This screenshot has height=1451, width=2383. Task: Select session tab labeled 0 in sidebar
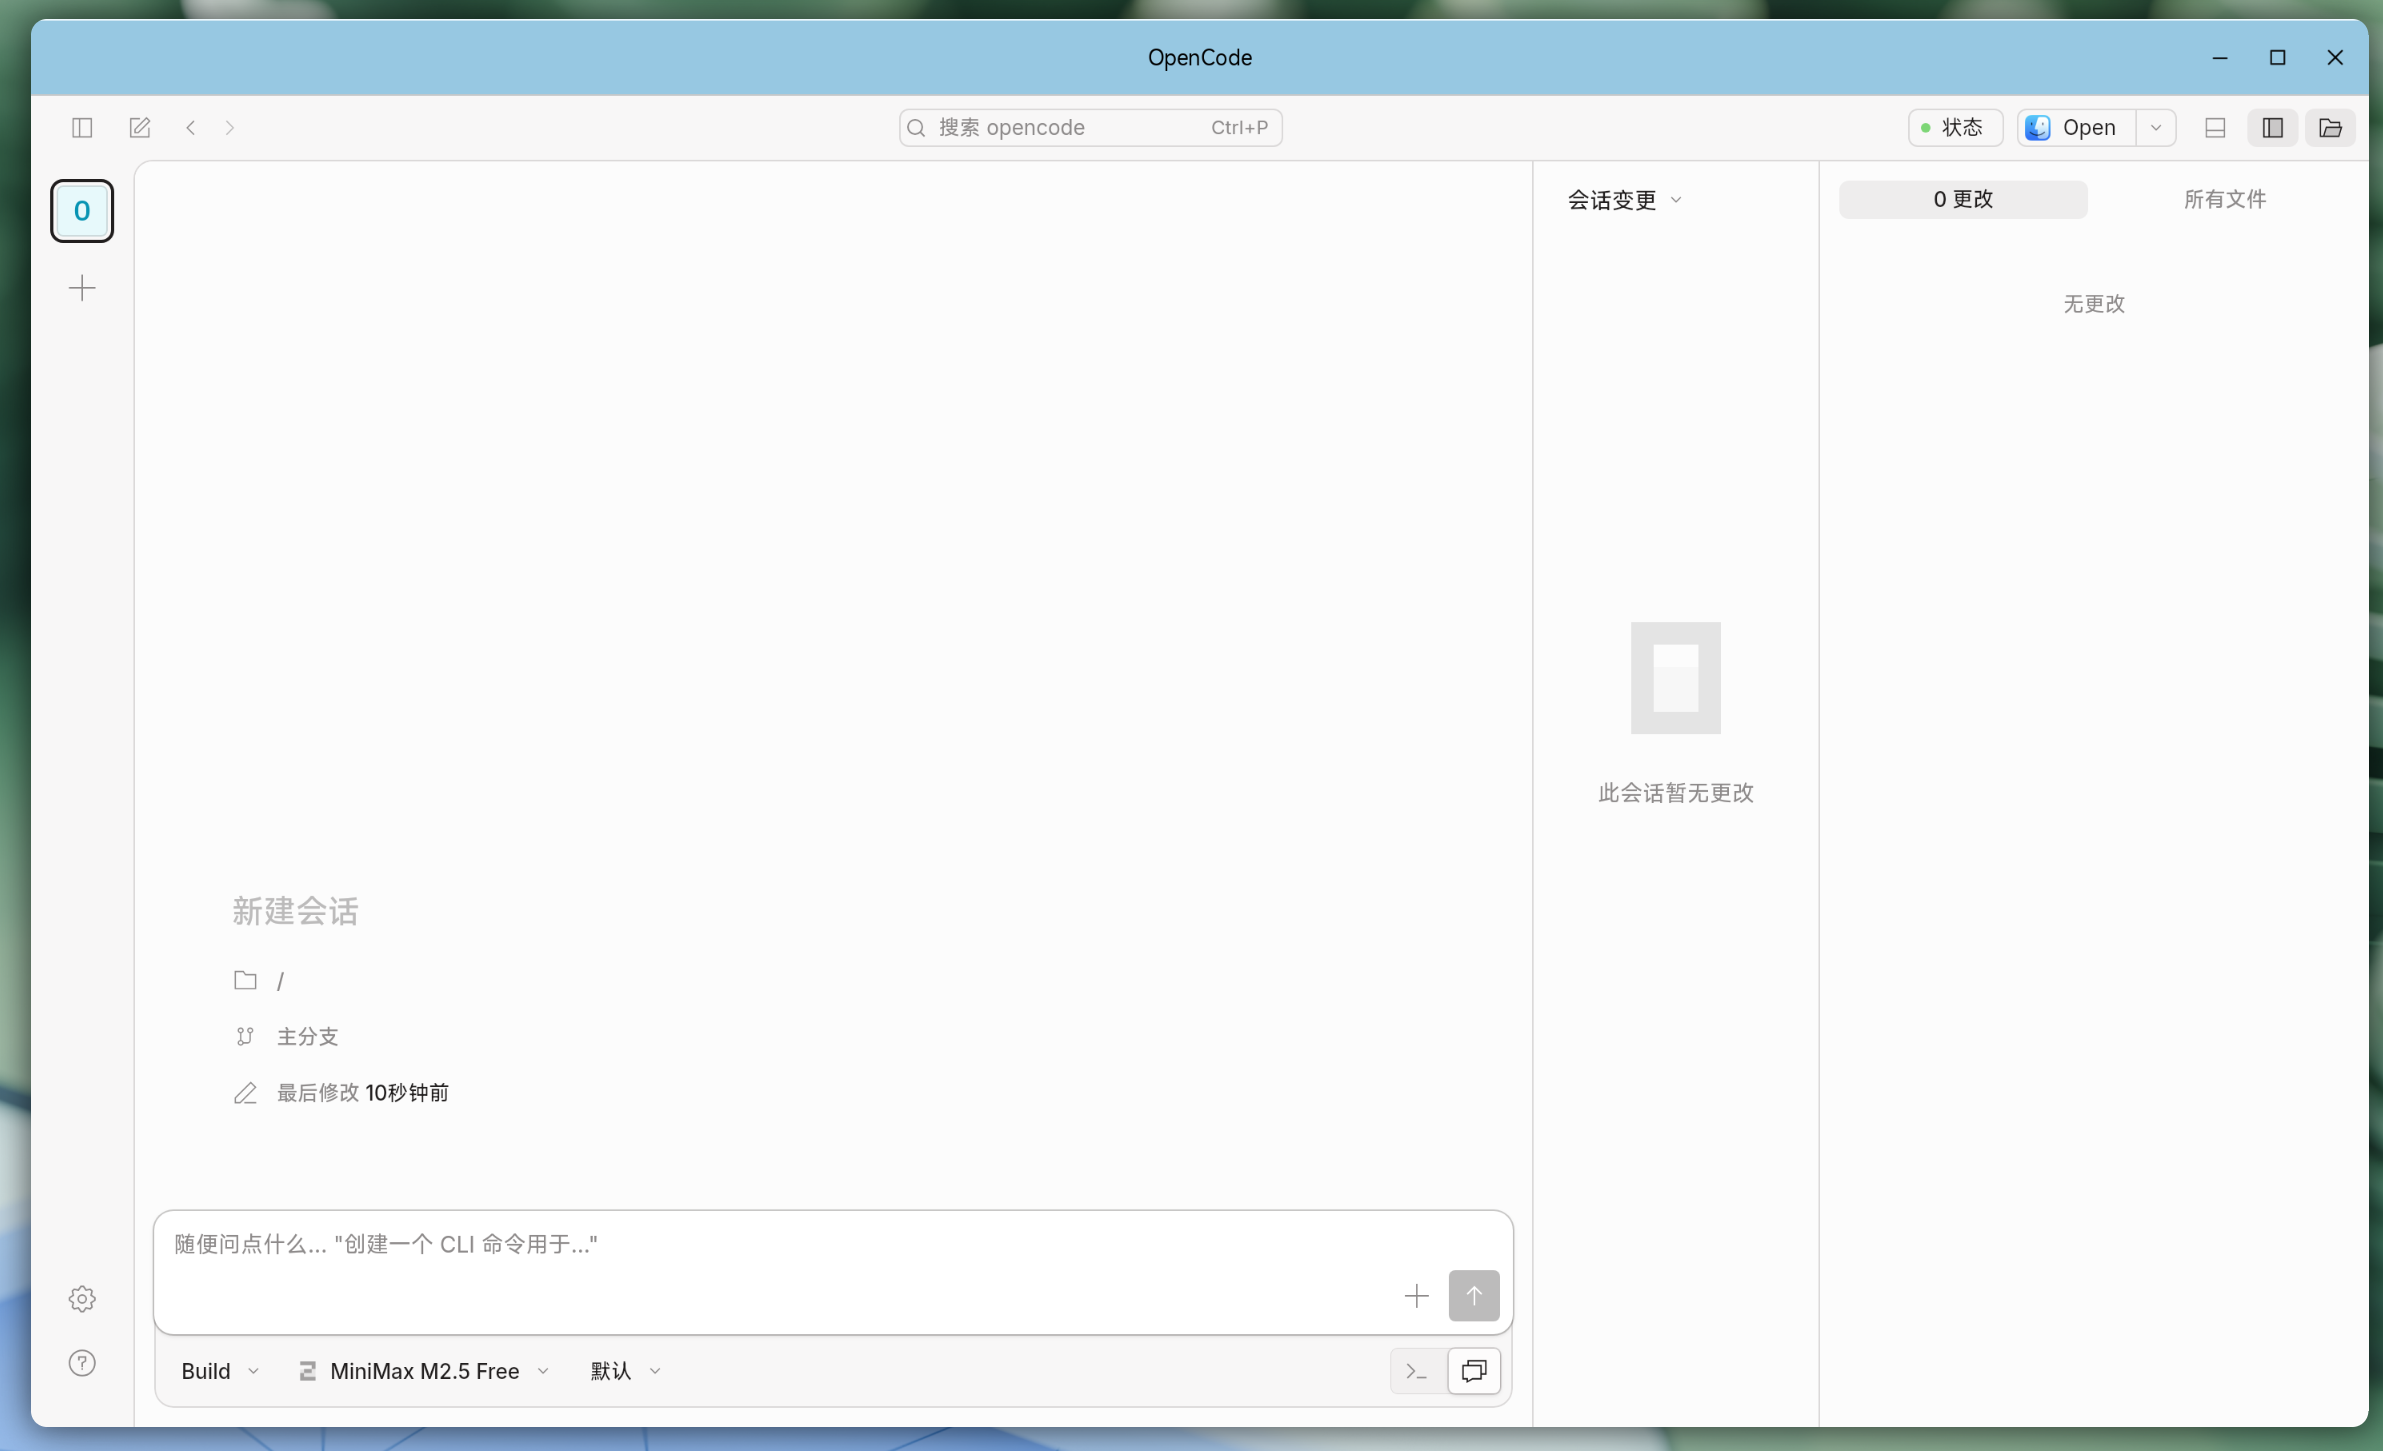pyautogui.click(x=82, y=211)
